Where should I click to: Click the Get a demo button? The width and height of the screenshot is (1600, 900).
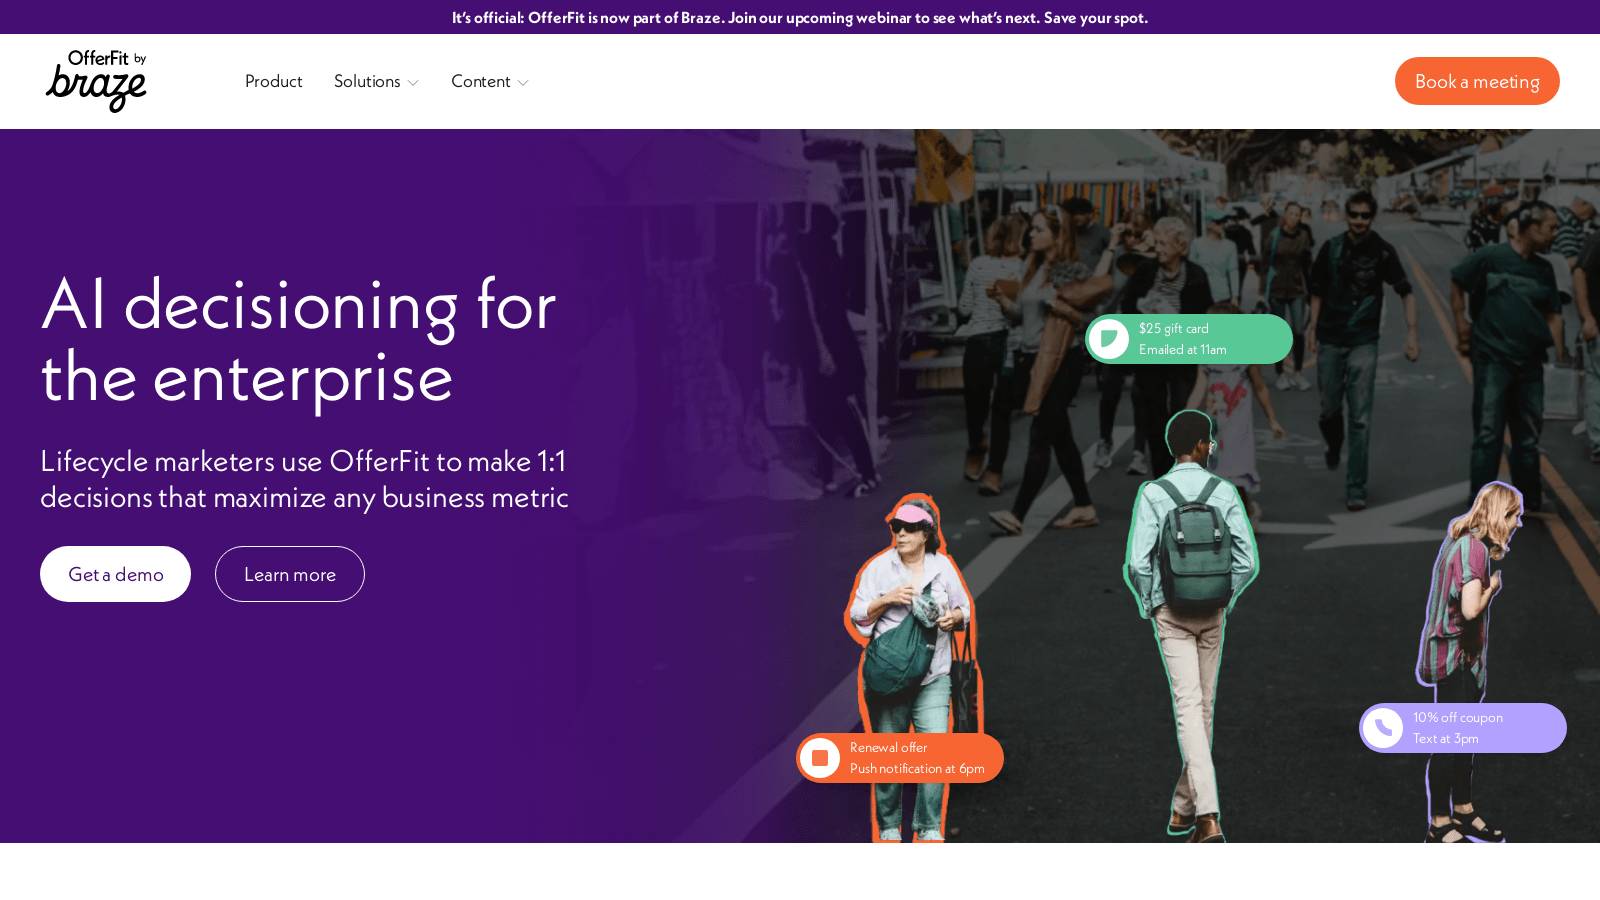(115, 574)
